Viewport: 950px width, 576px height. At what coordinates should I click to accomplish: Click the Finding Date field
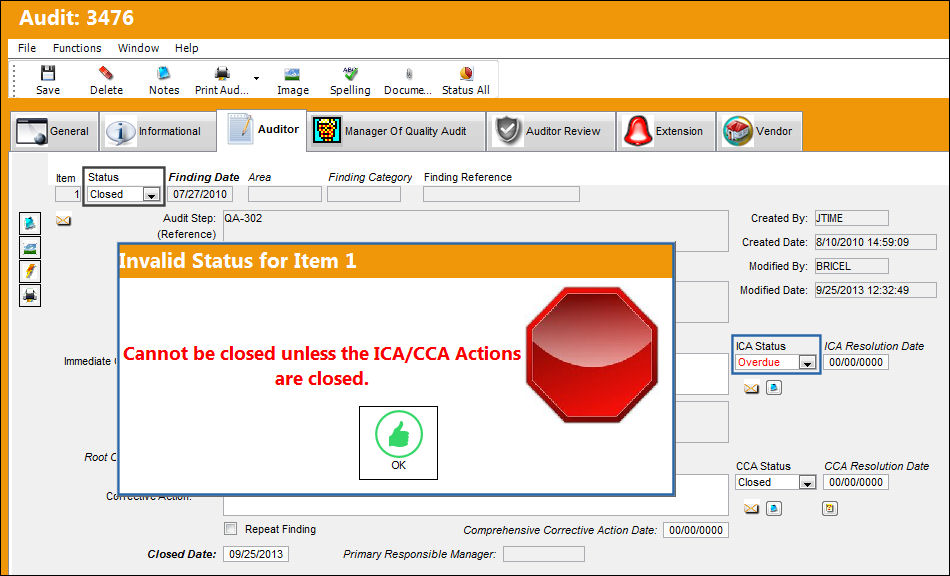pos(201,194)
